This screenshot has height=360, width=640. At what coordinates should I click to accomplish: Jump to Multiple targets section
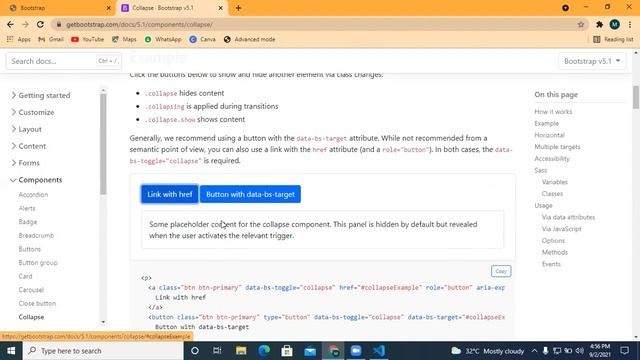point(557,147)
